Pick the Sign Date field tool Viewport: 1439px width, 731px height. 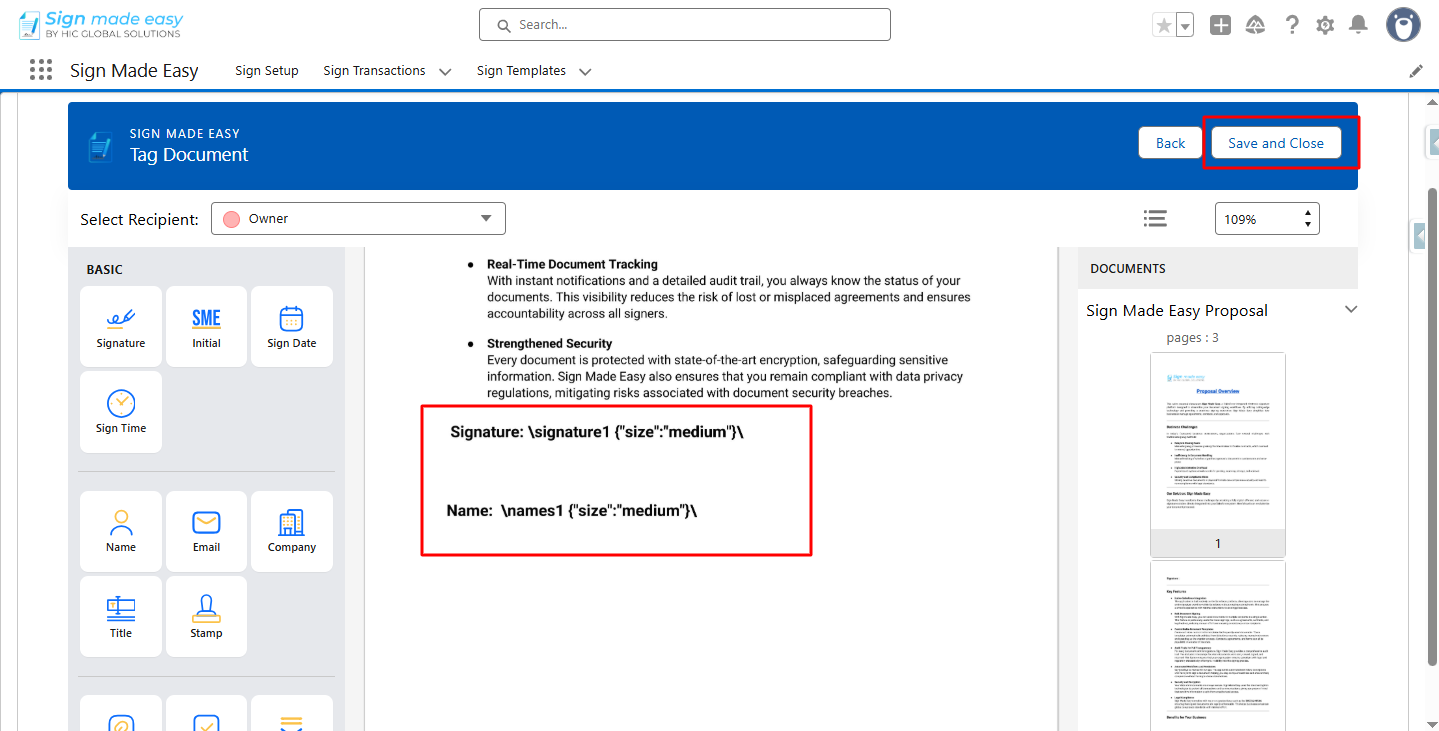(x=291, y=326)
